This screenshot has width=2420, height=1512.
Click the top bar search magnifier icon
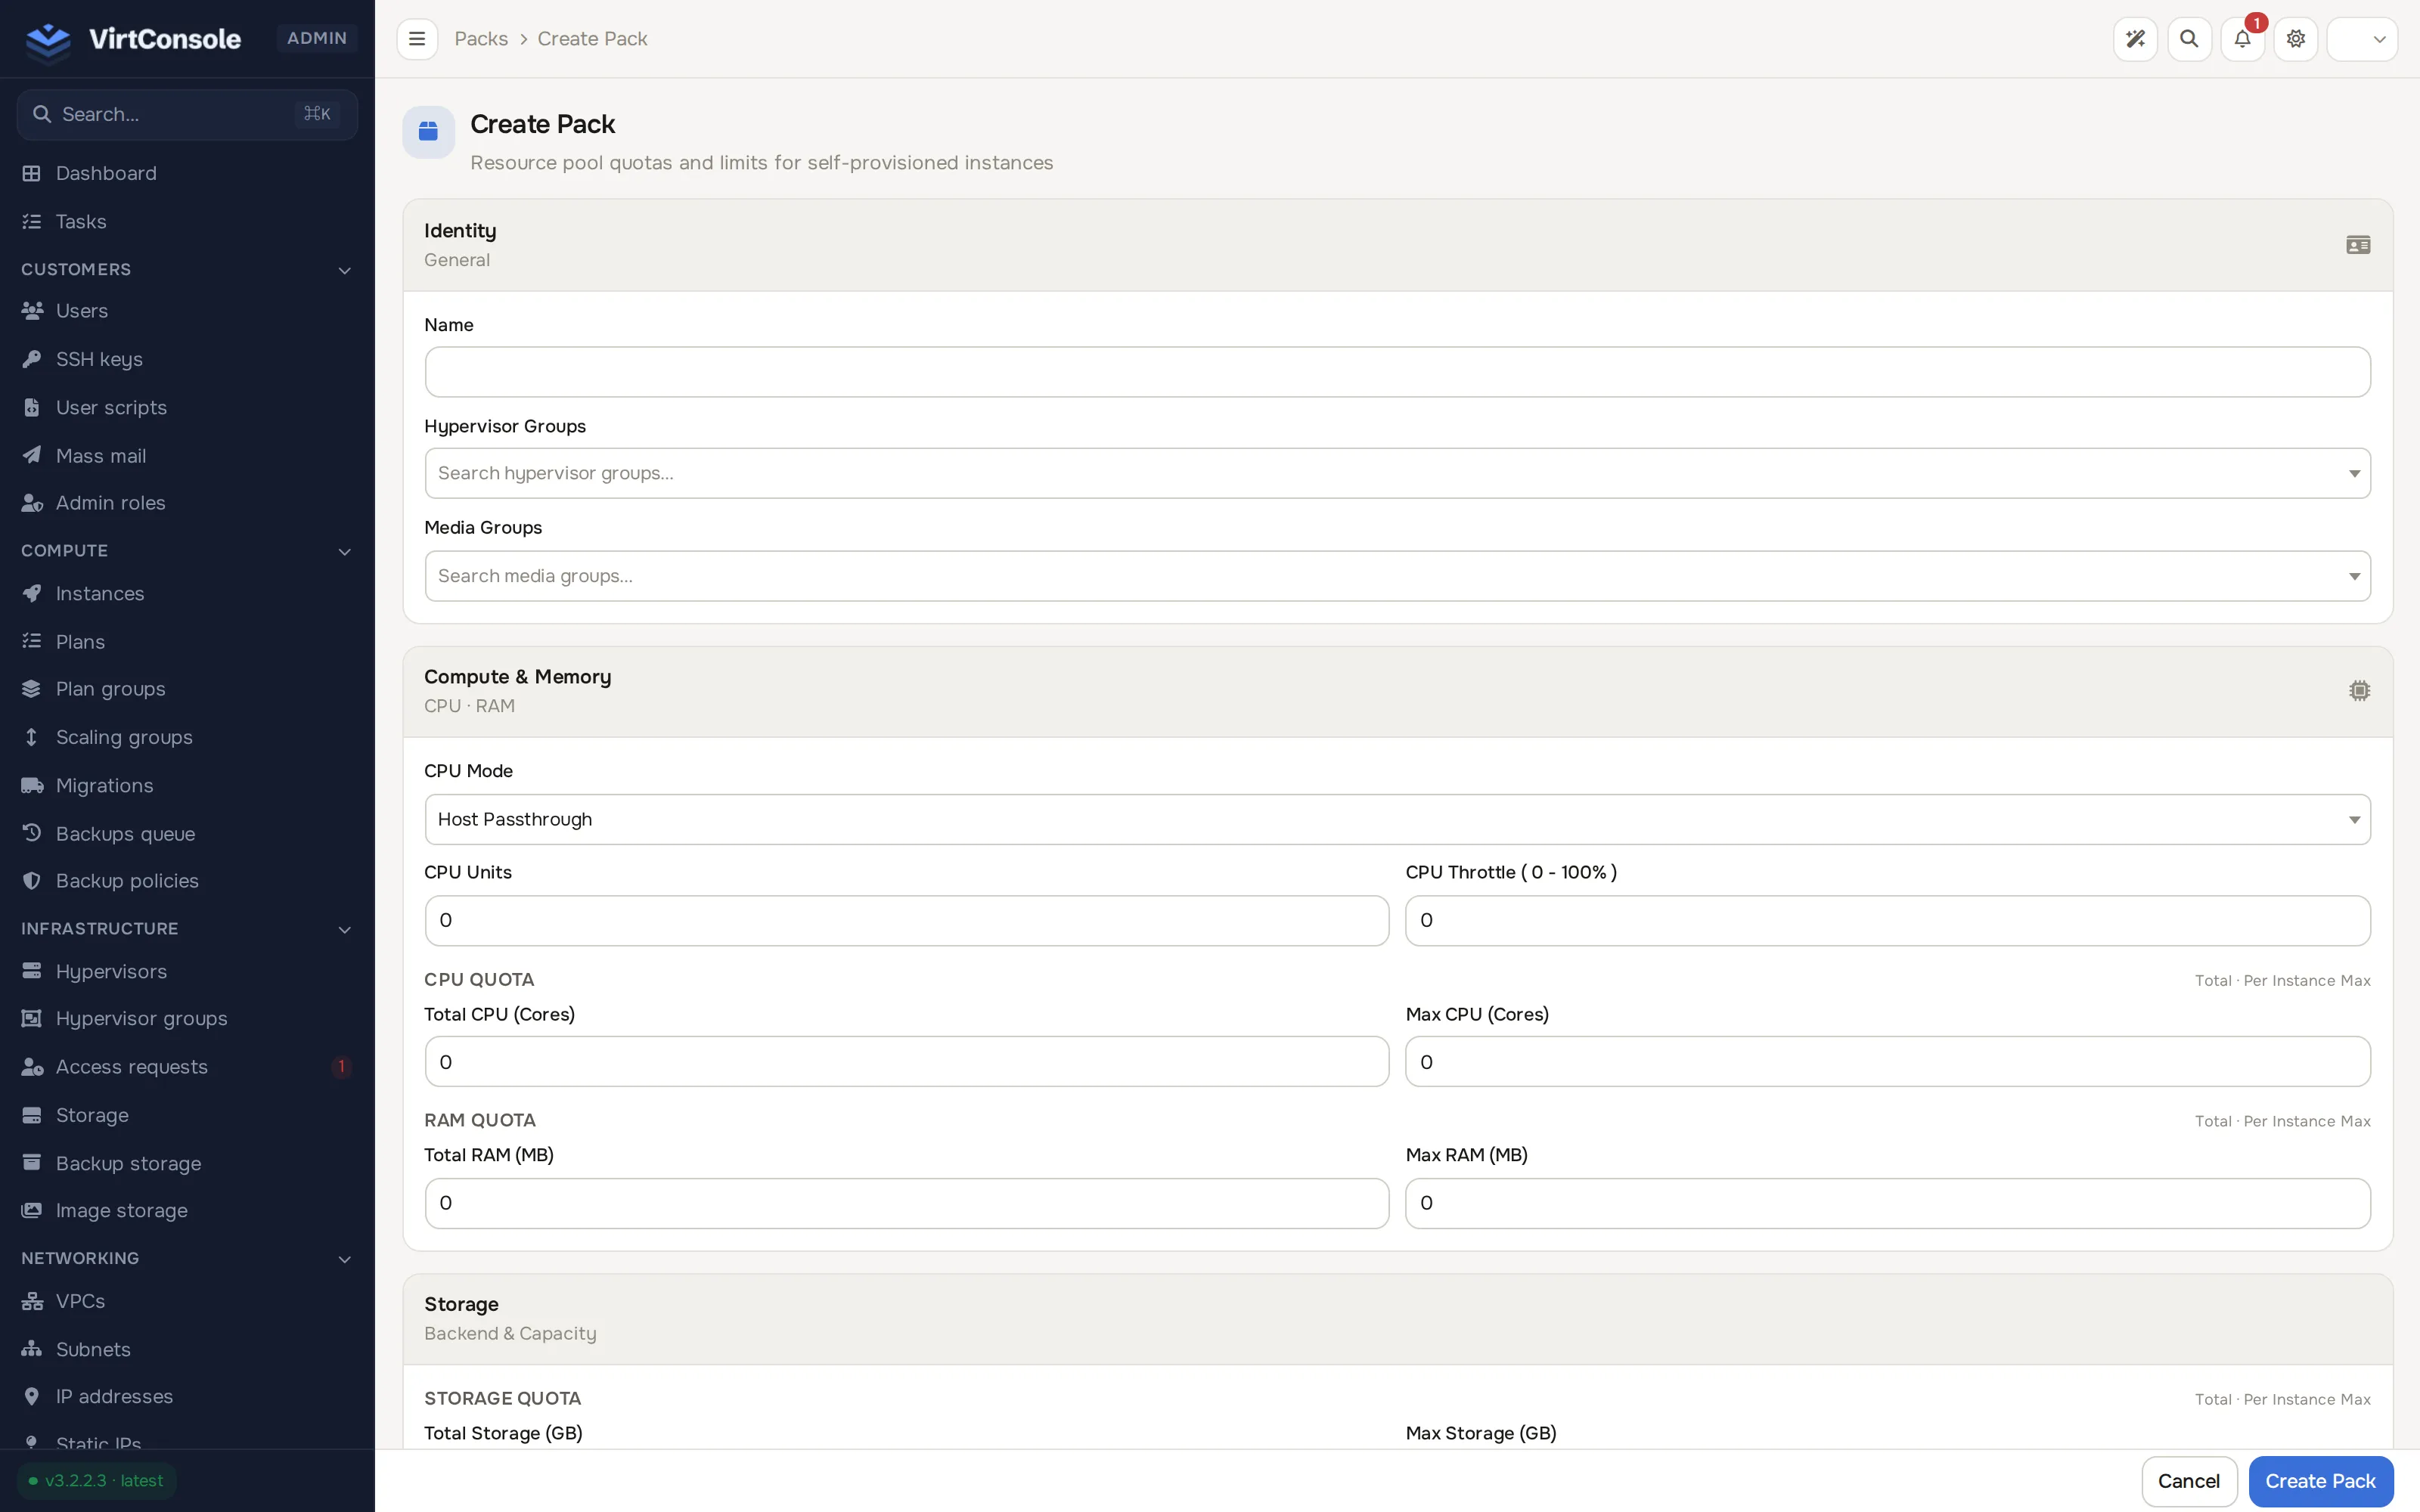pos(2189,39)
